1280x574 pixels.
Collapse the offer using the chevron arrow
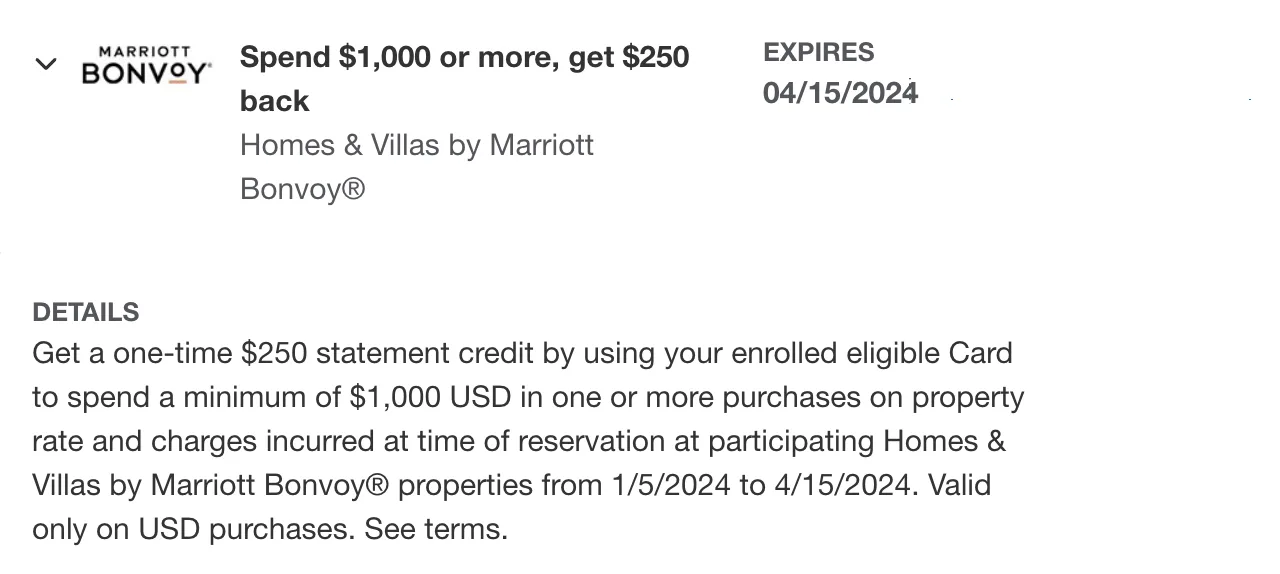point(46,65)
